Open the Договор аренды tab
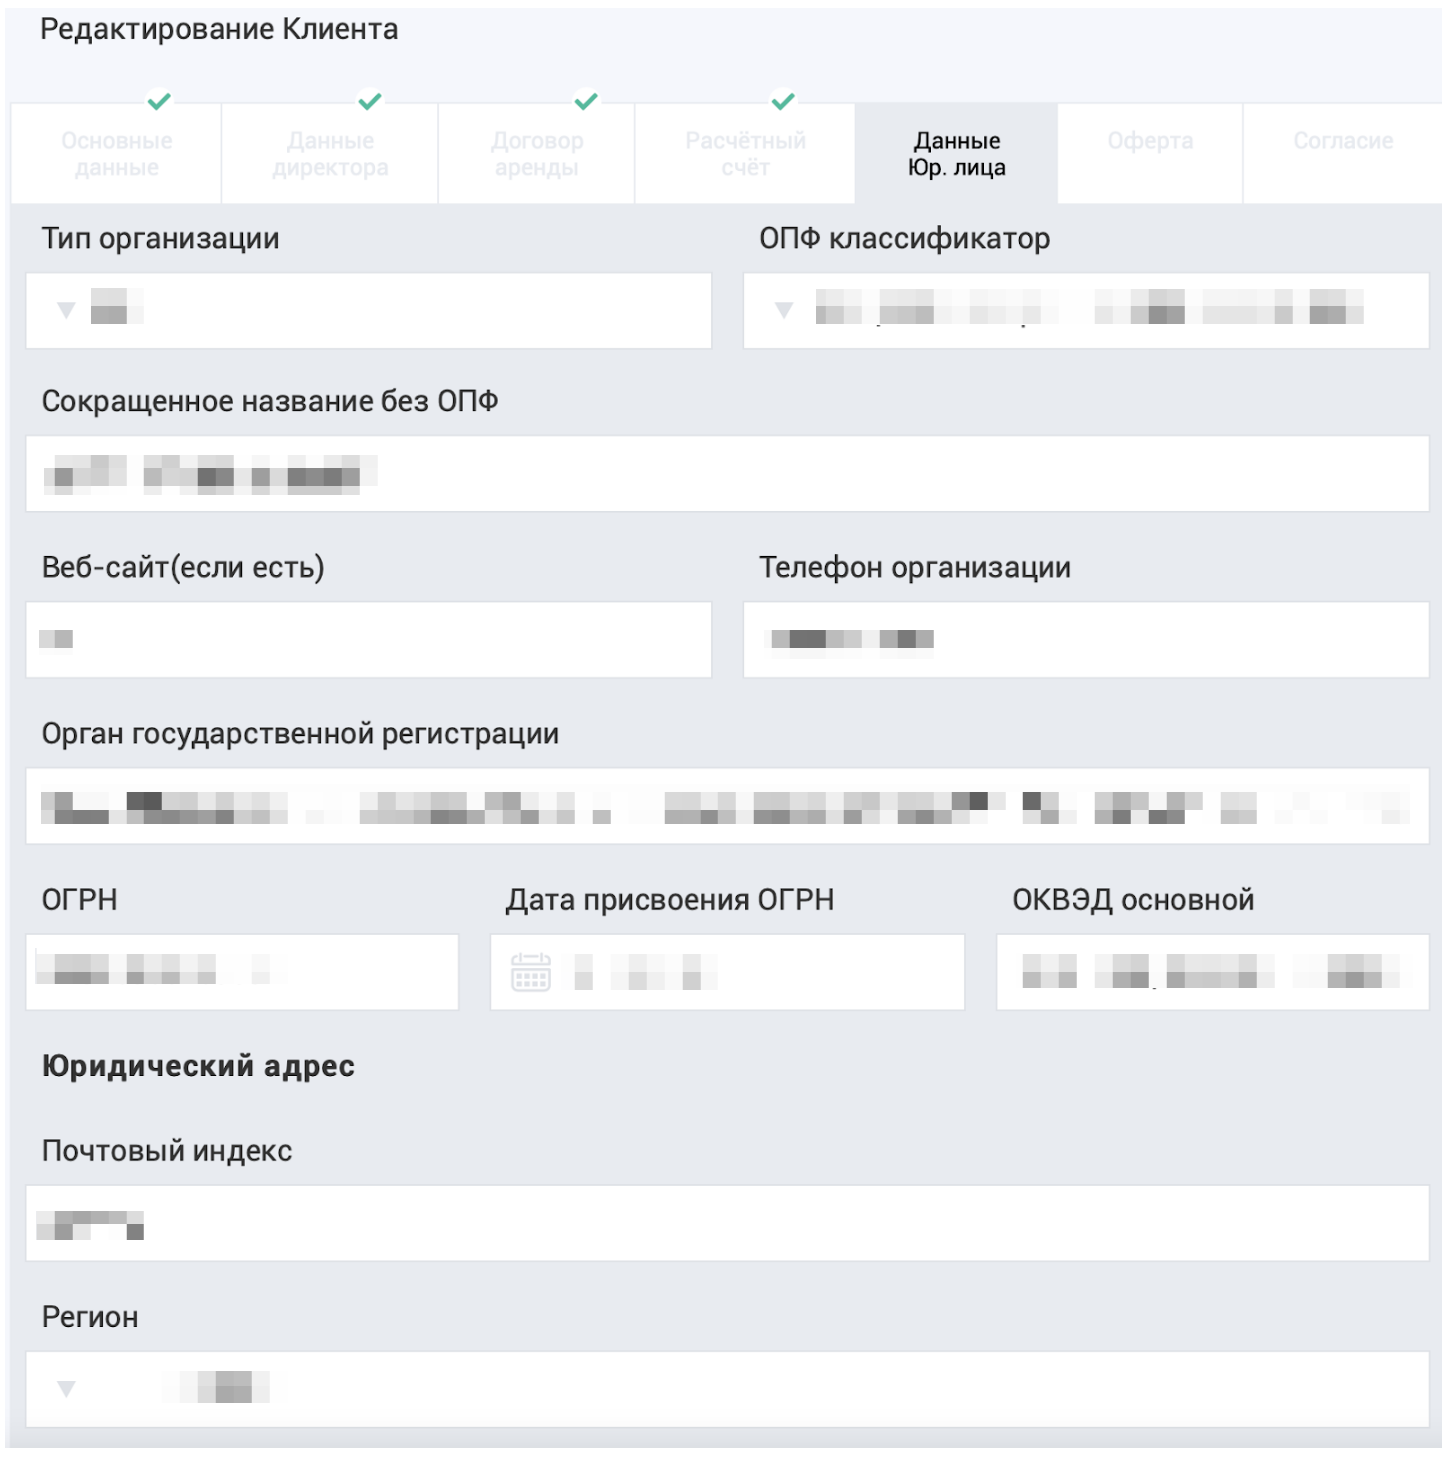 tap(537, 155)
